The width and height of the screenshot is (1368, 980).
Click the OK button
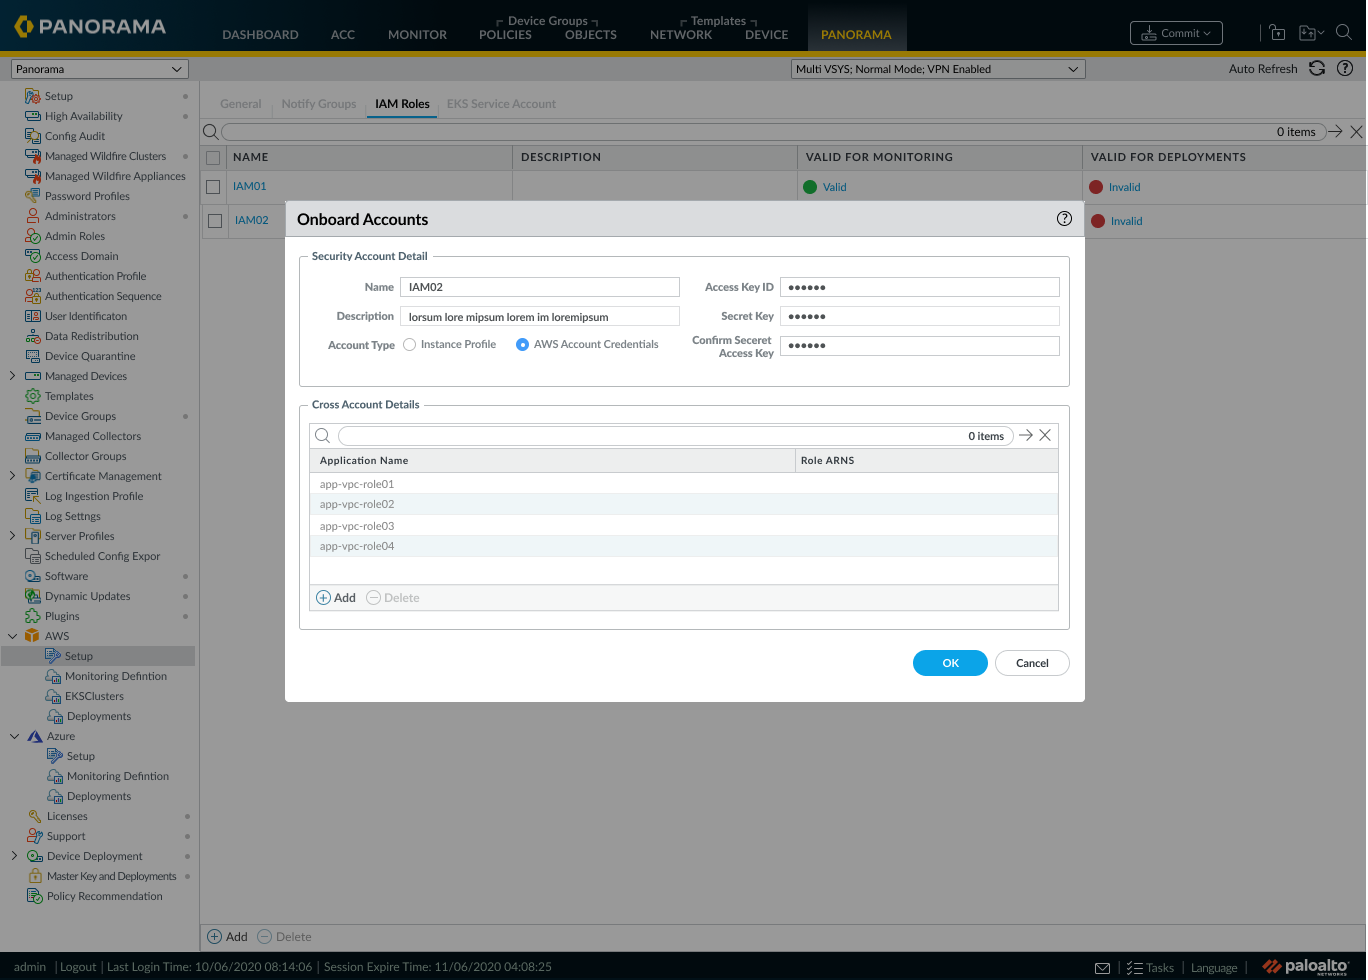click(950, 663)
